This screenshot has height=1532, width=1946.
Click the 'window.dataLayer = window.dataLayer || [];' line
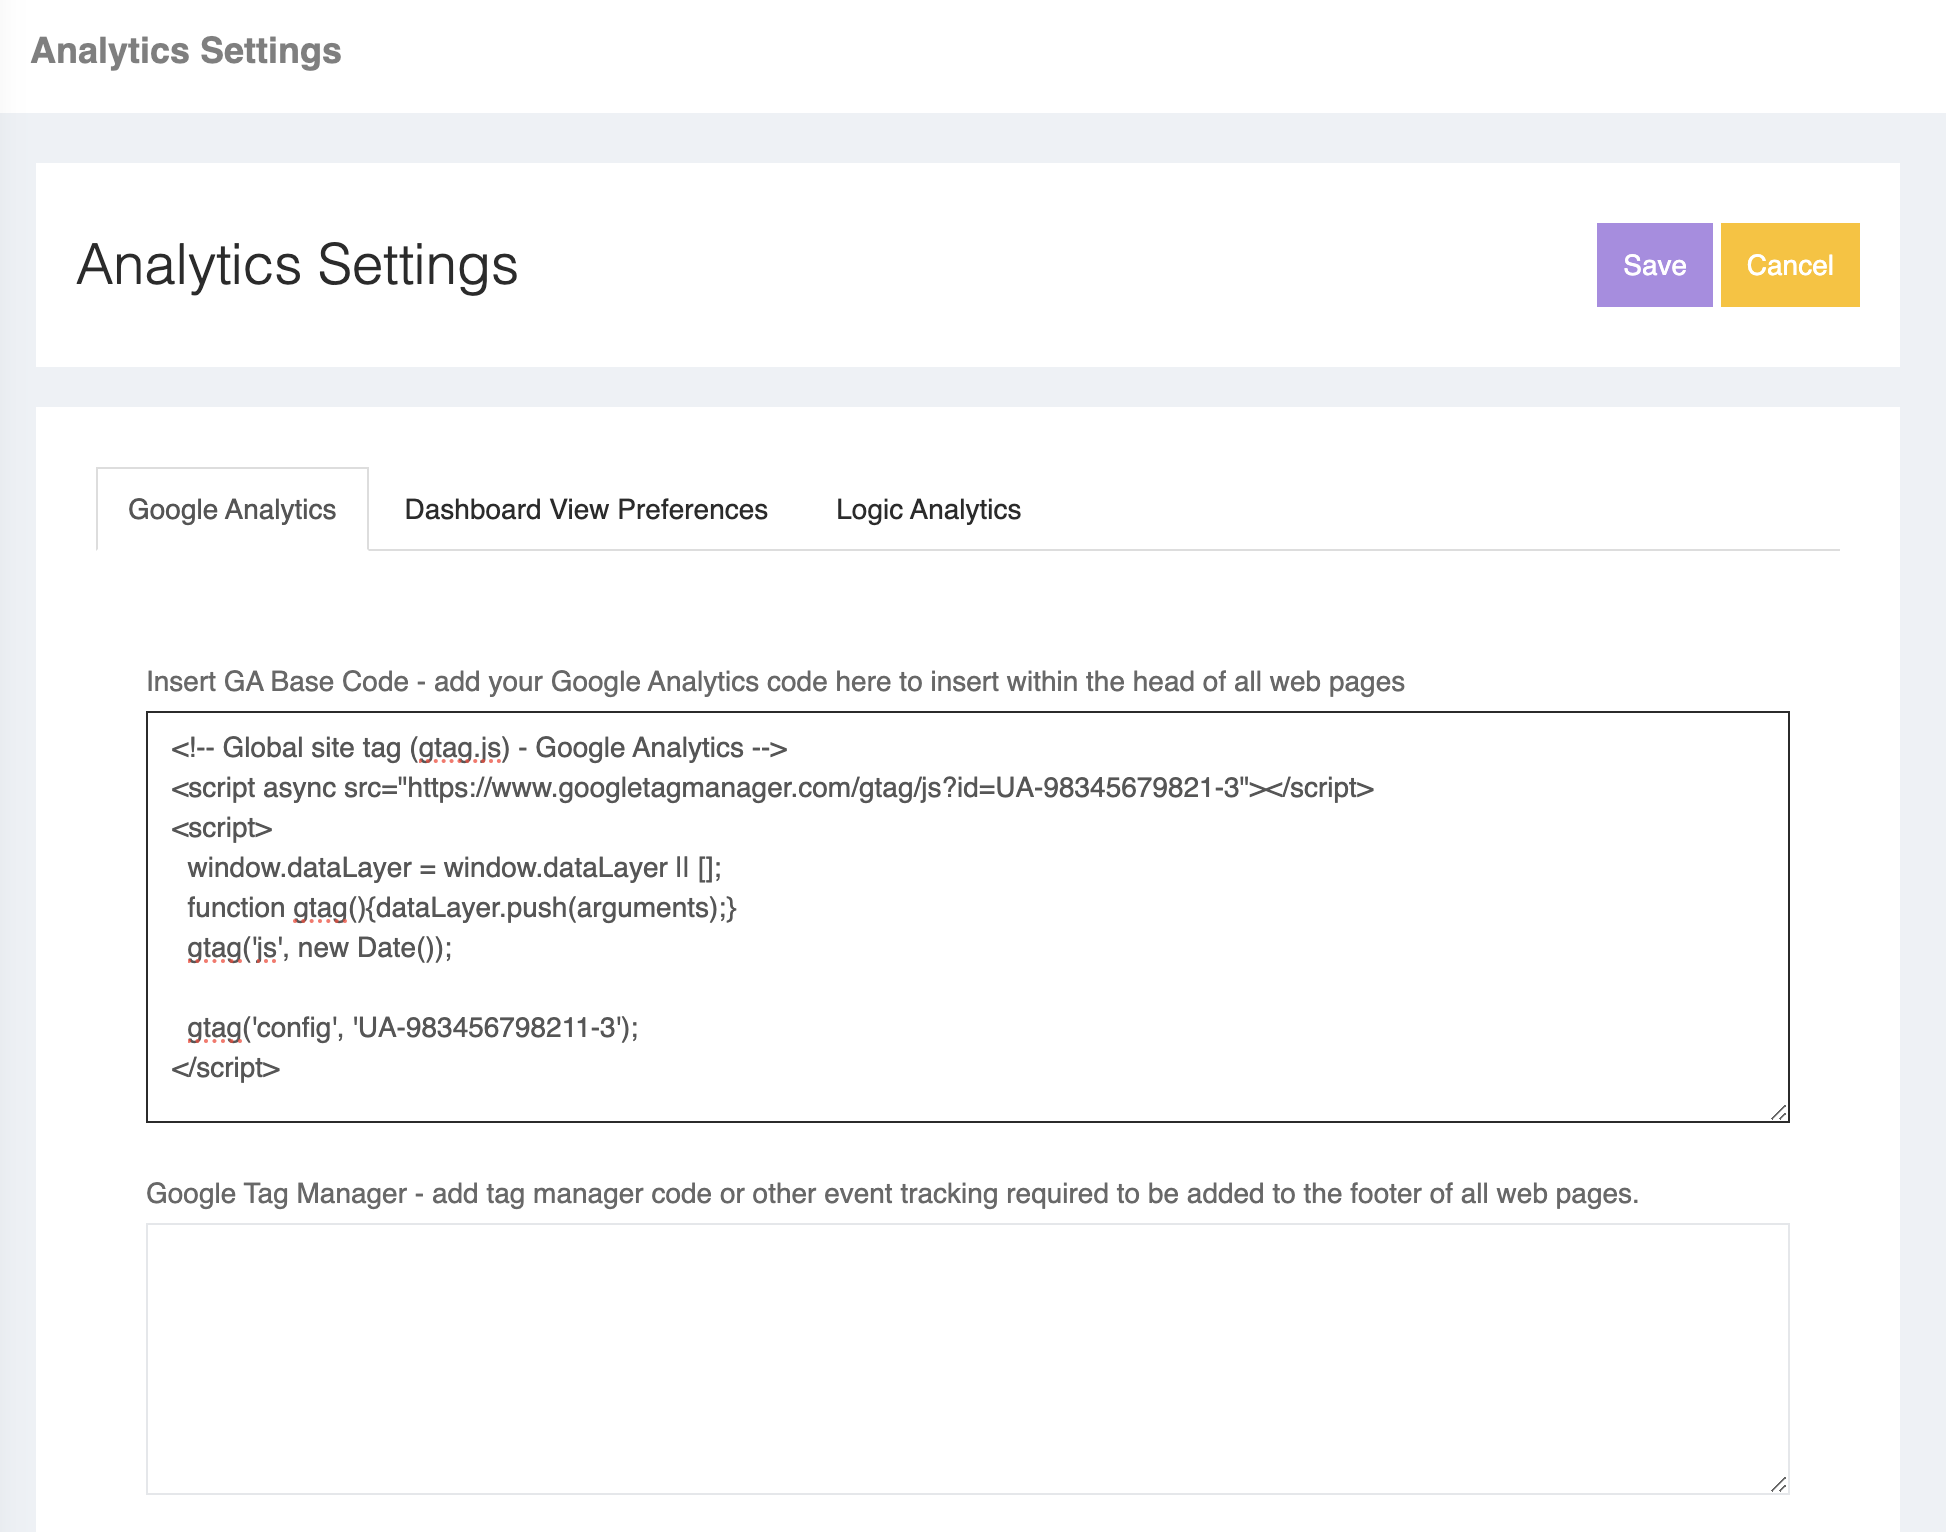(454, 867)
